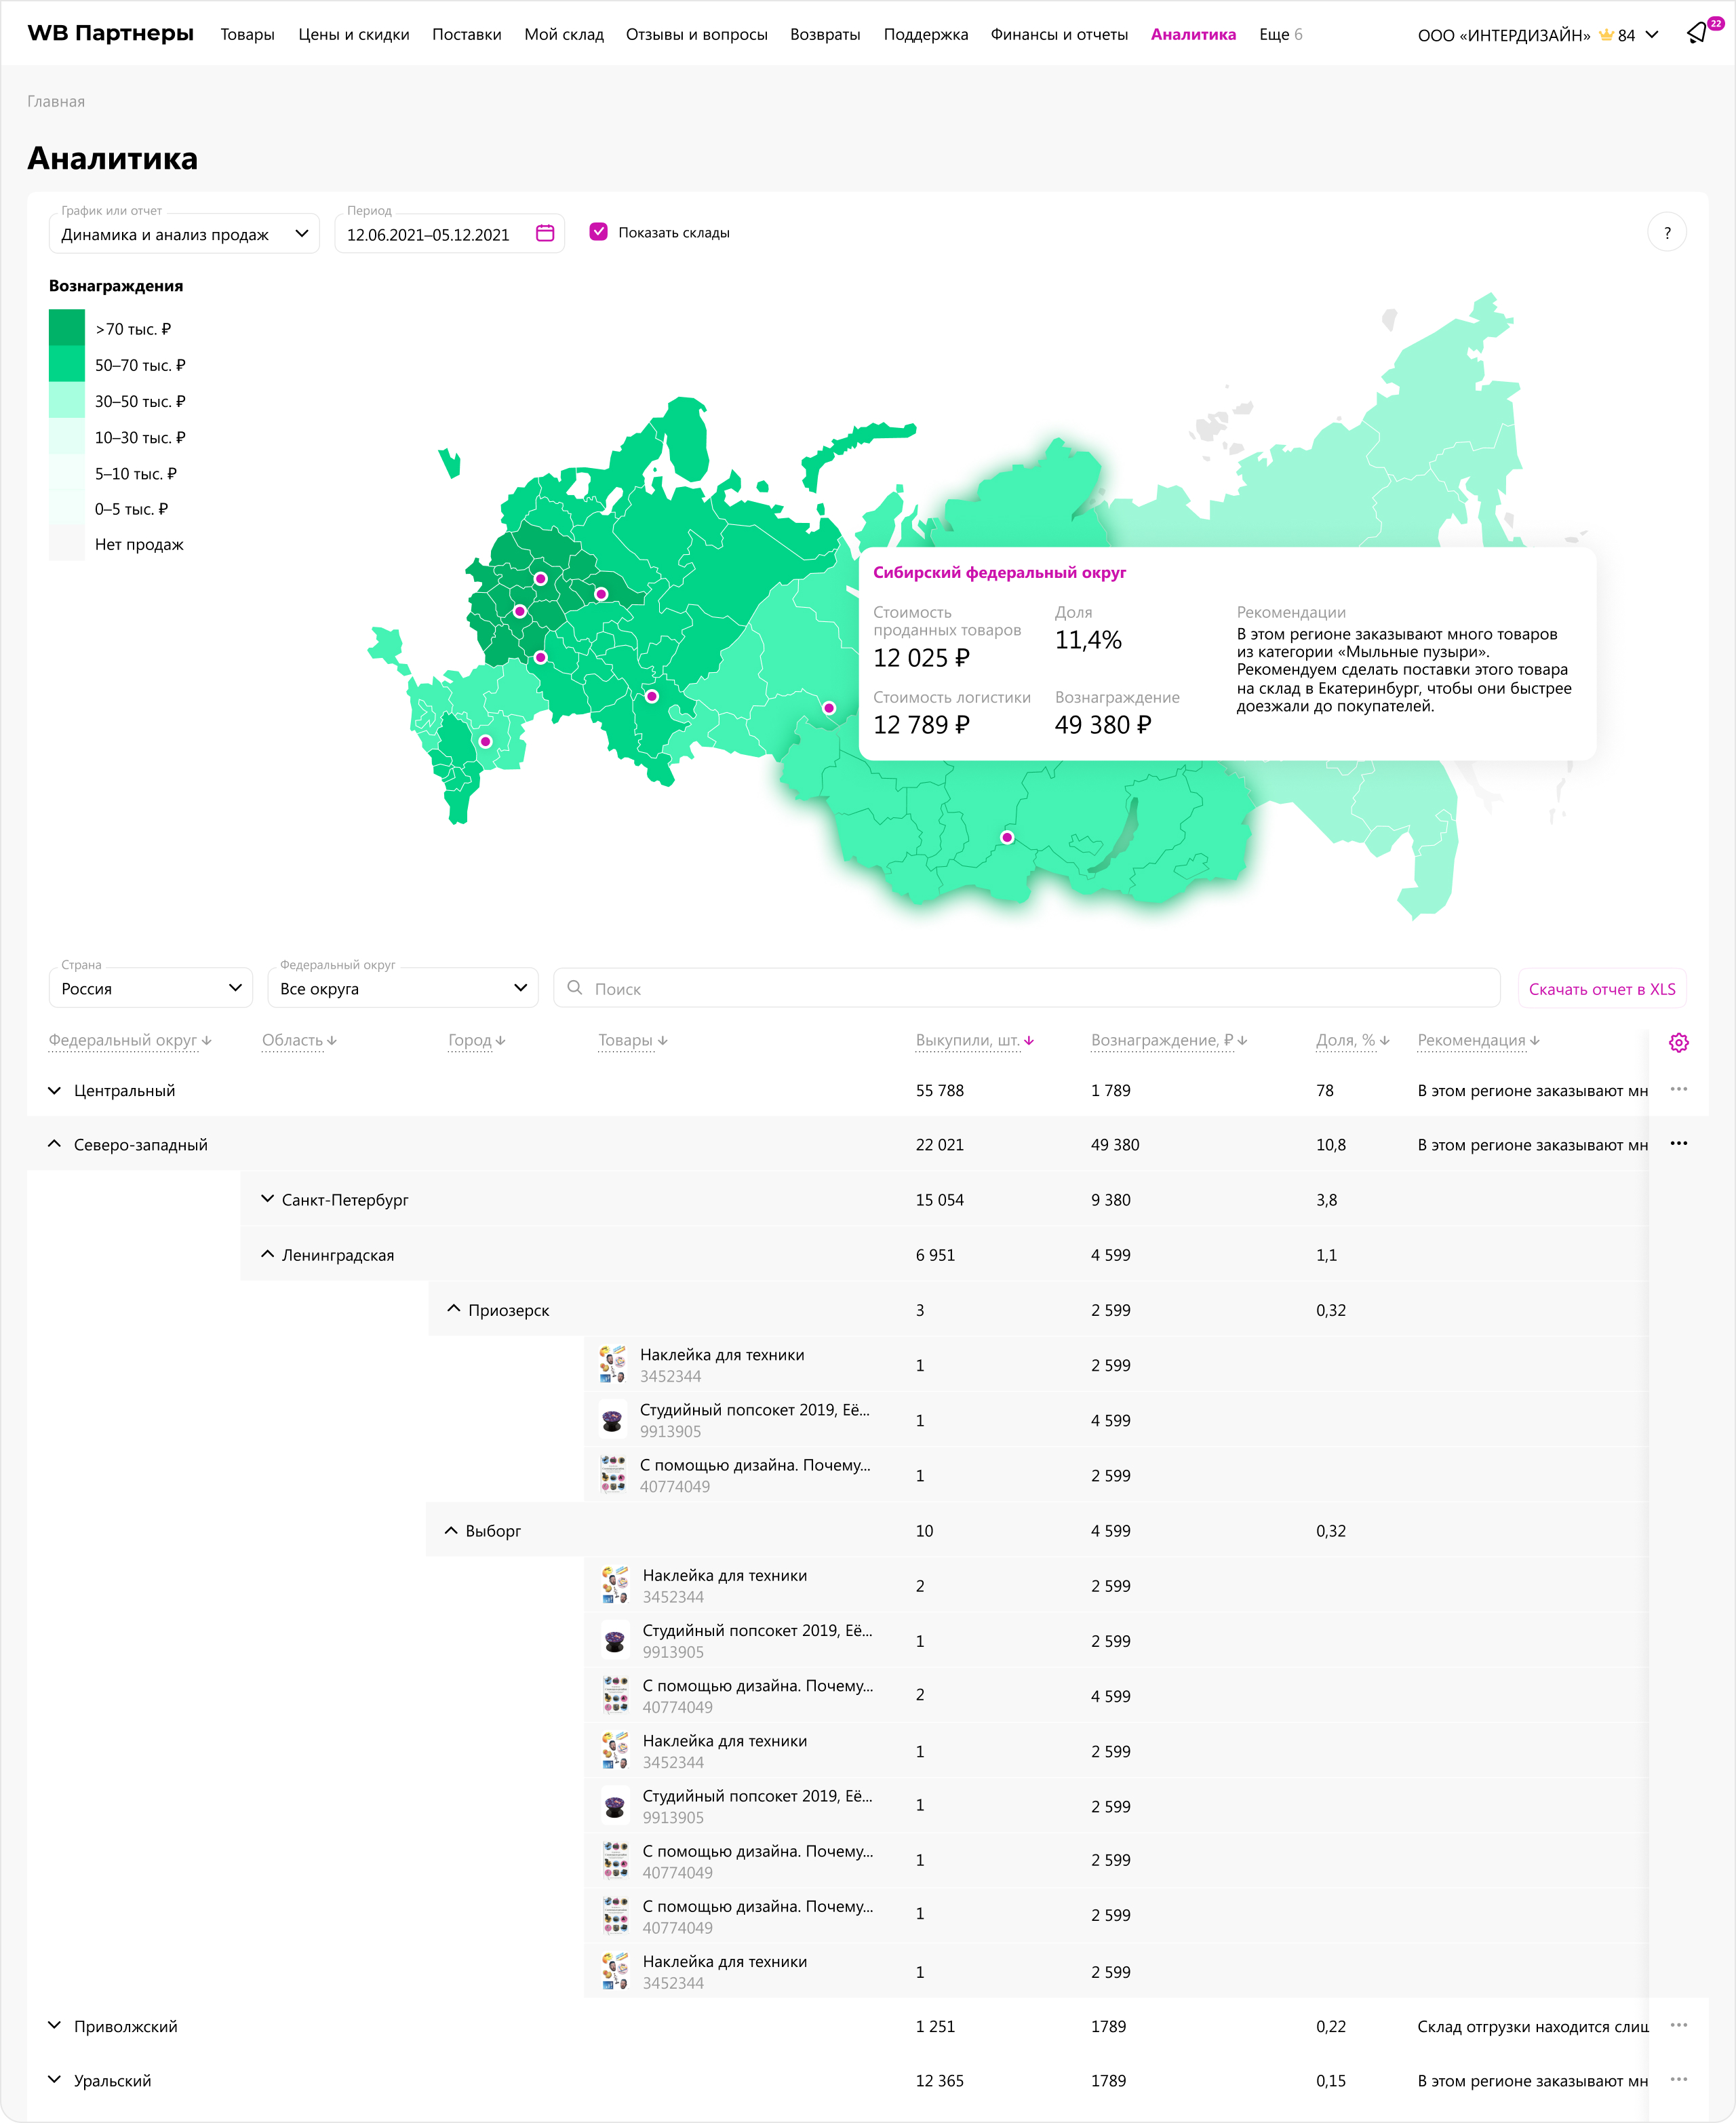Open the Отзывы и вопросы menu
1736x2123 pixels.
[x=696, y=34]
